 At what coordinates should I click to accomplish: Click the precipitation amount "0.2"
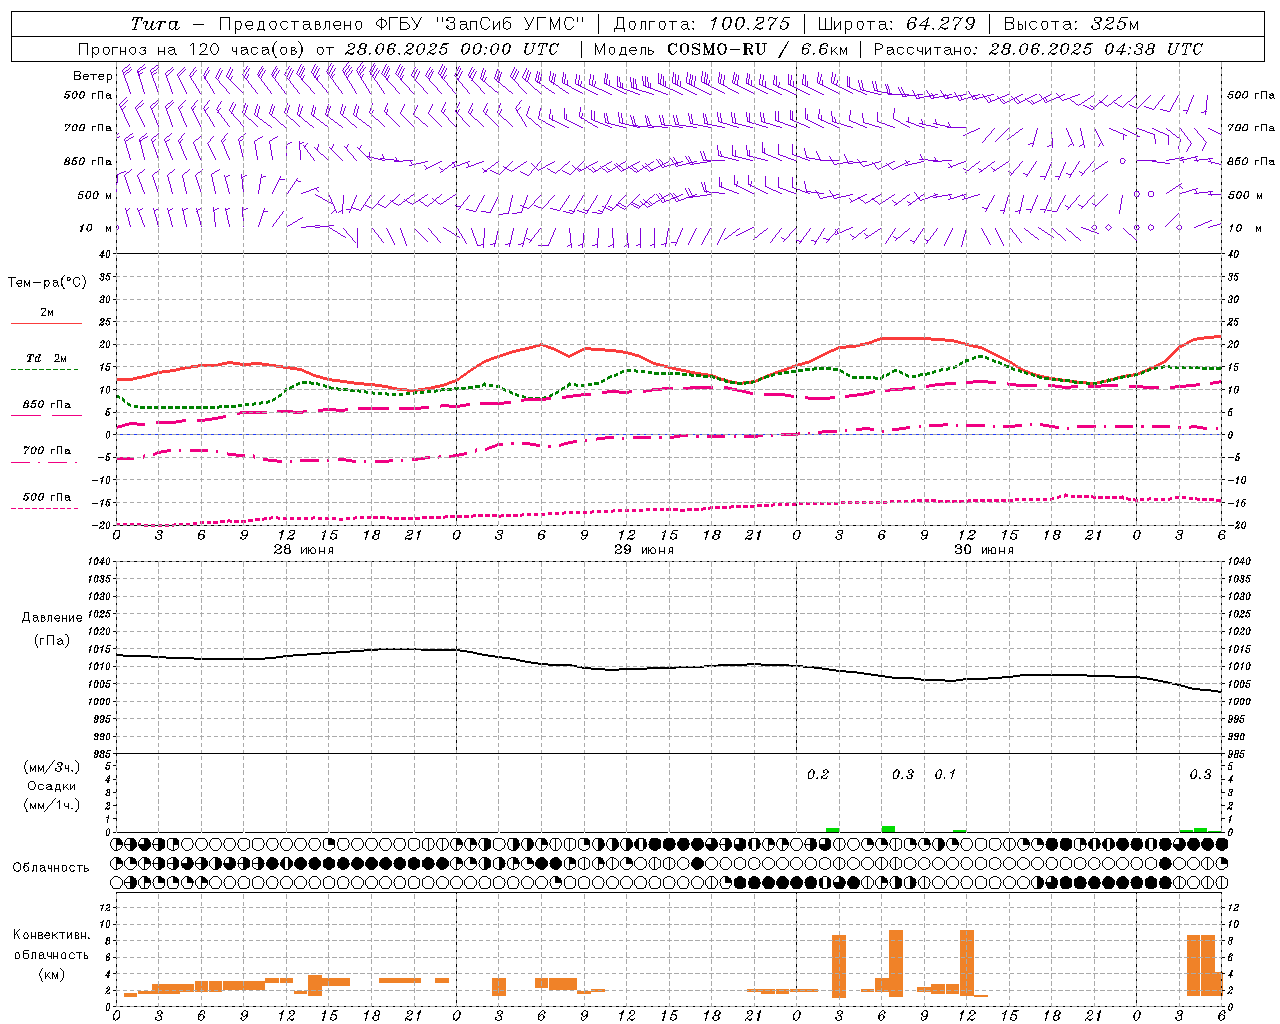[818, 774]
